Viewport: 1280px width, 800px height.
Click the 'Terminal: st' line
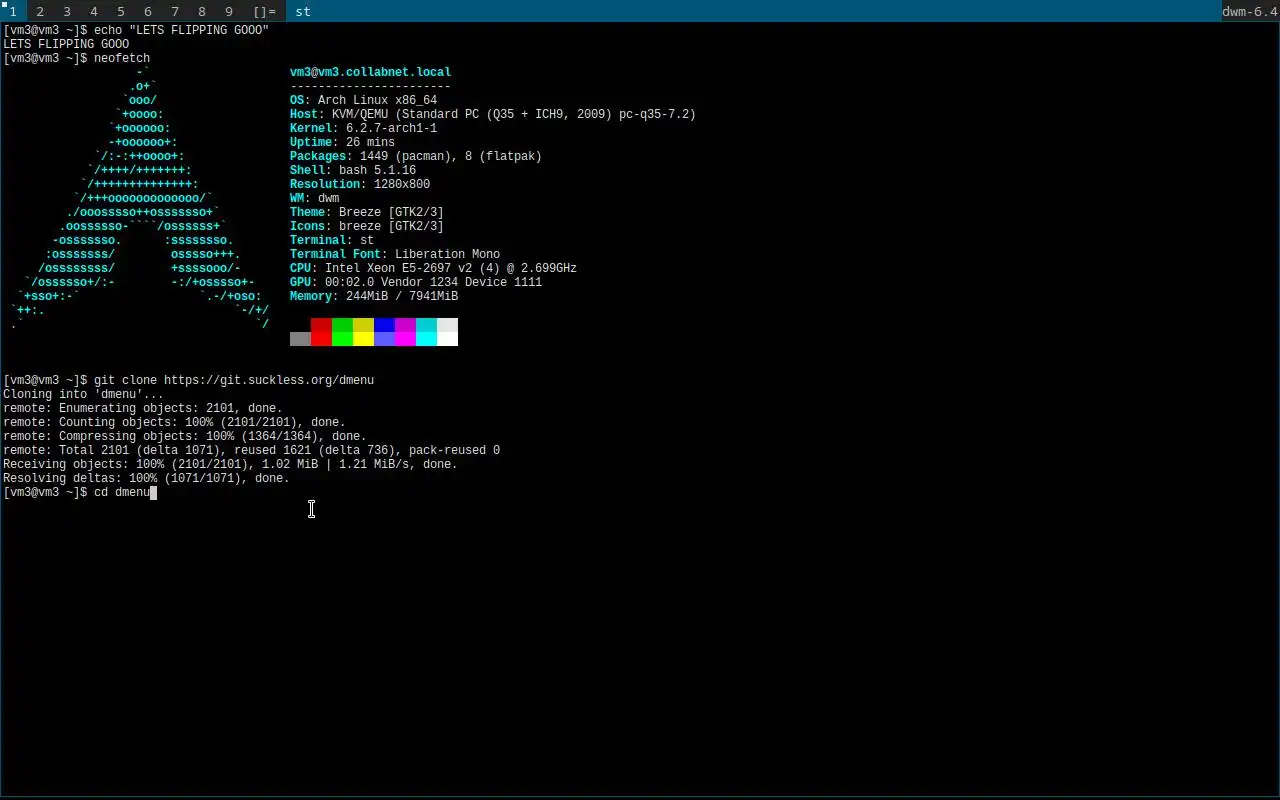coord(332,240)
